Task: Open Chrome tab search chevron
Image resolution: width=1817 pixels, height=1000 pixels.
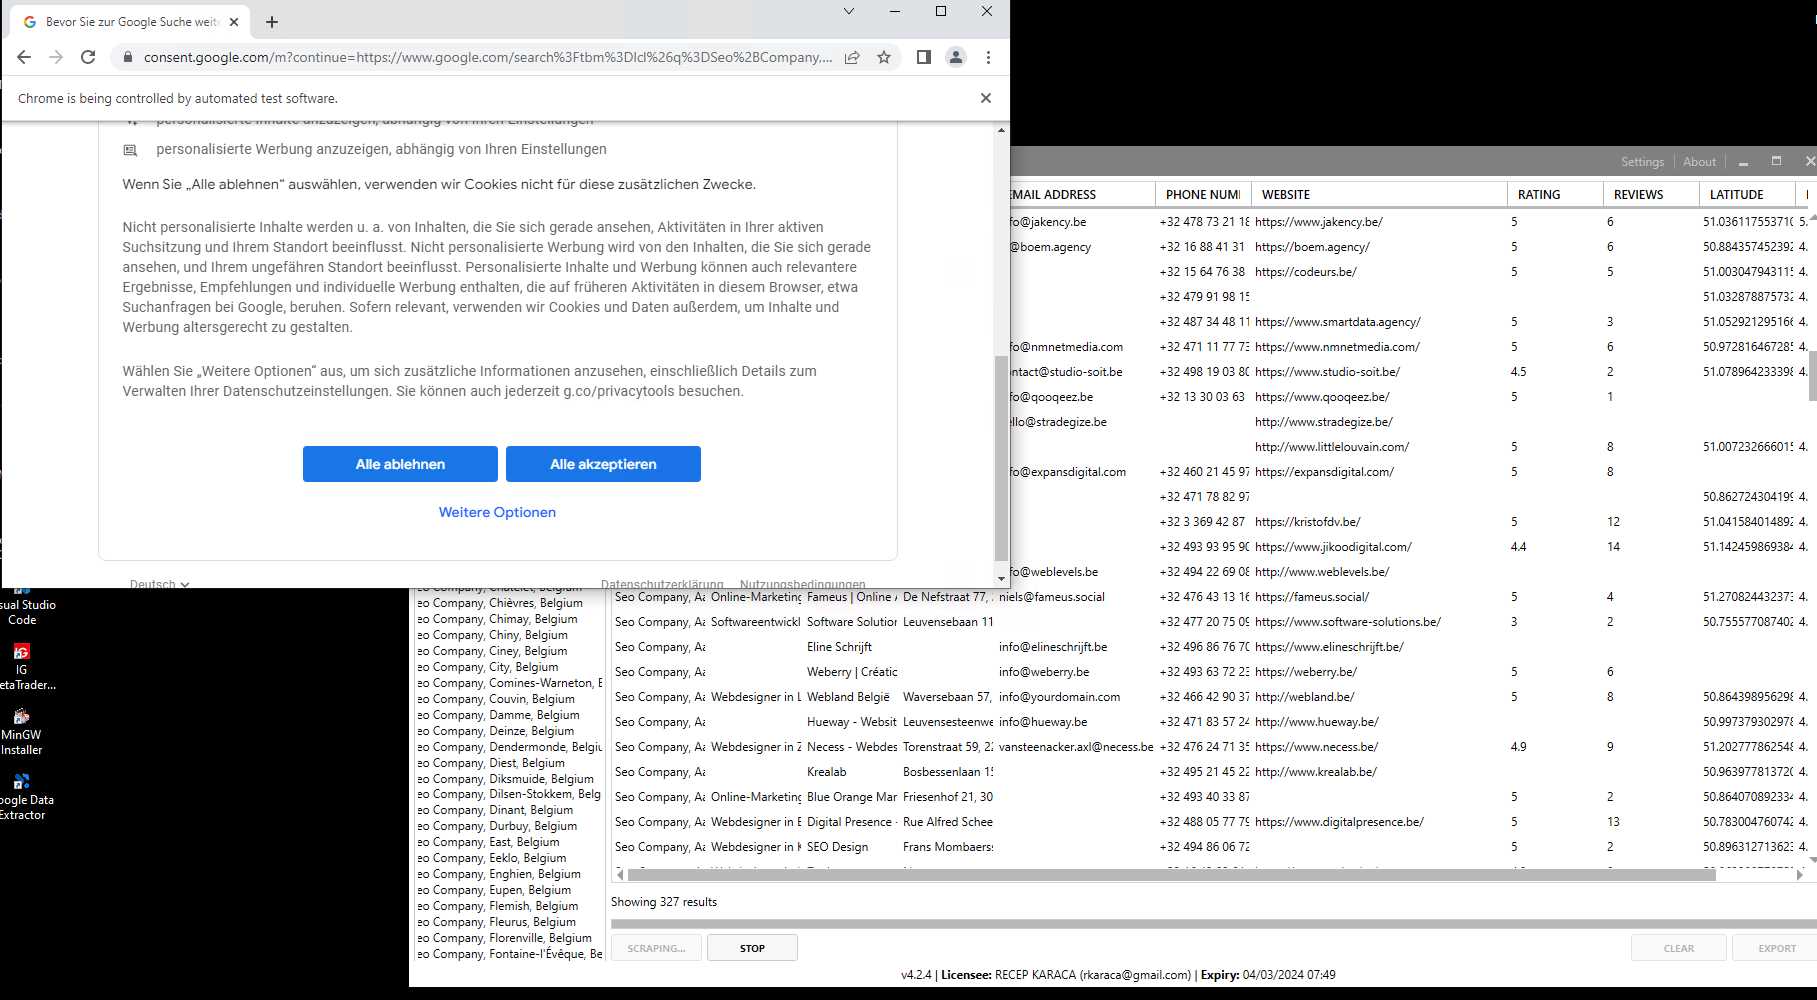Action: pos(848,12)
